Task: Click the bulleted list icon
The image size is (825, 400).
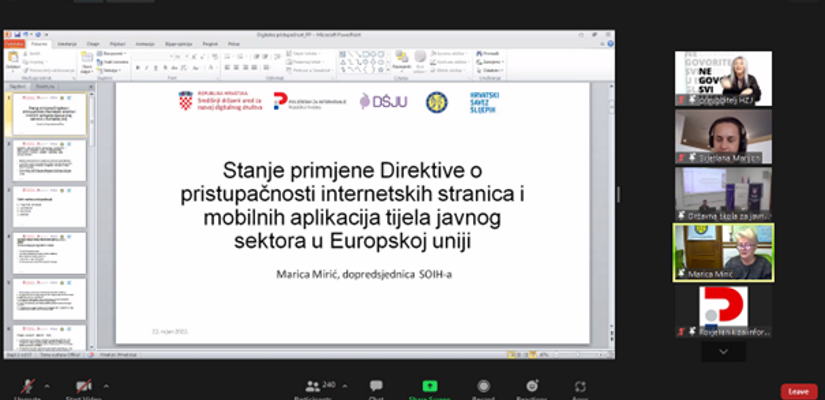Action: [228, 56]
